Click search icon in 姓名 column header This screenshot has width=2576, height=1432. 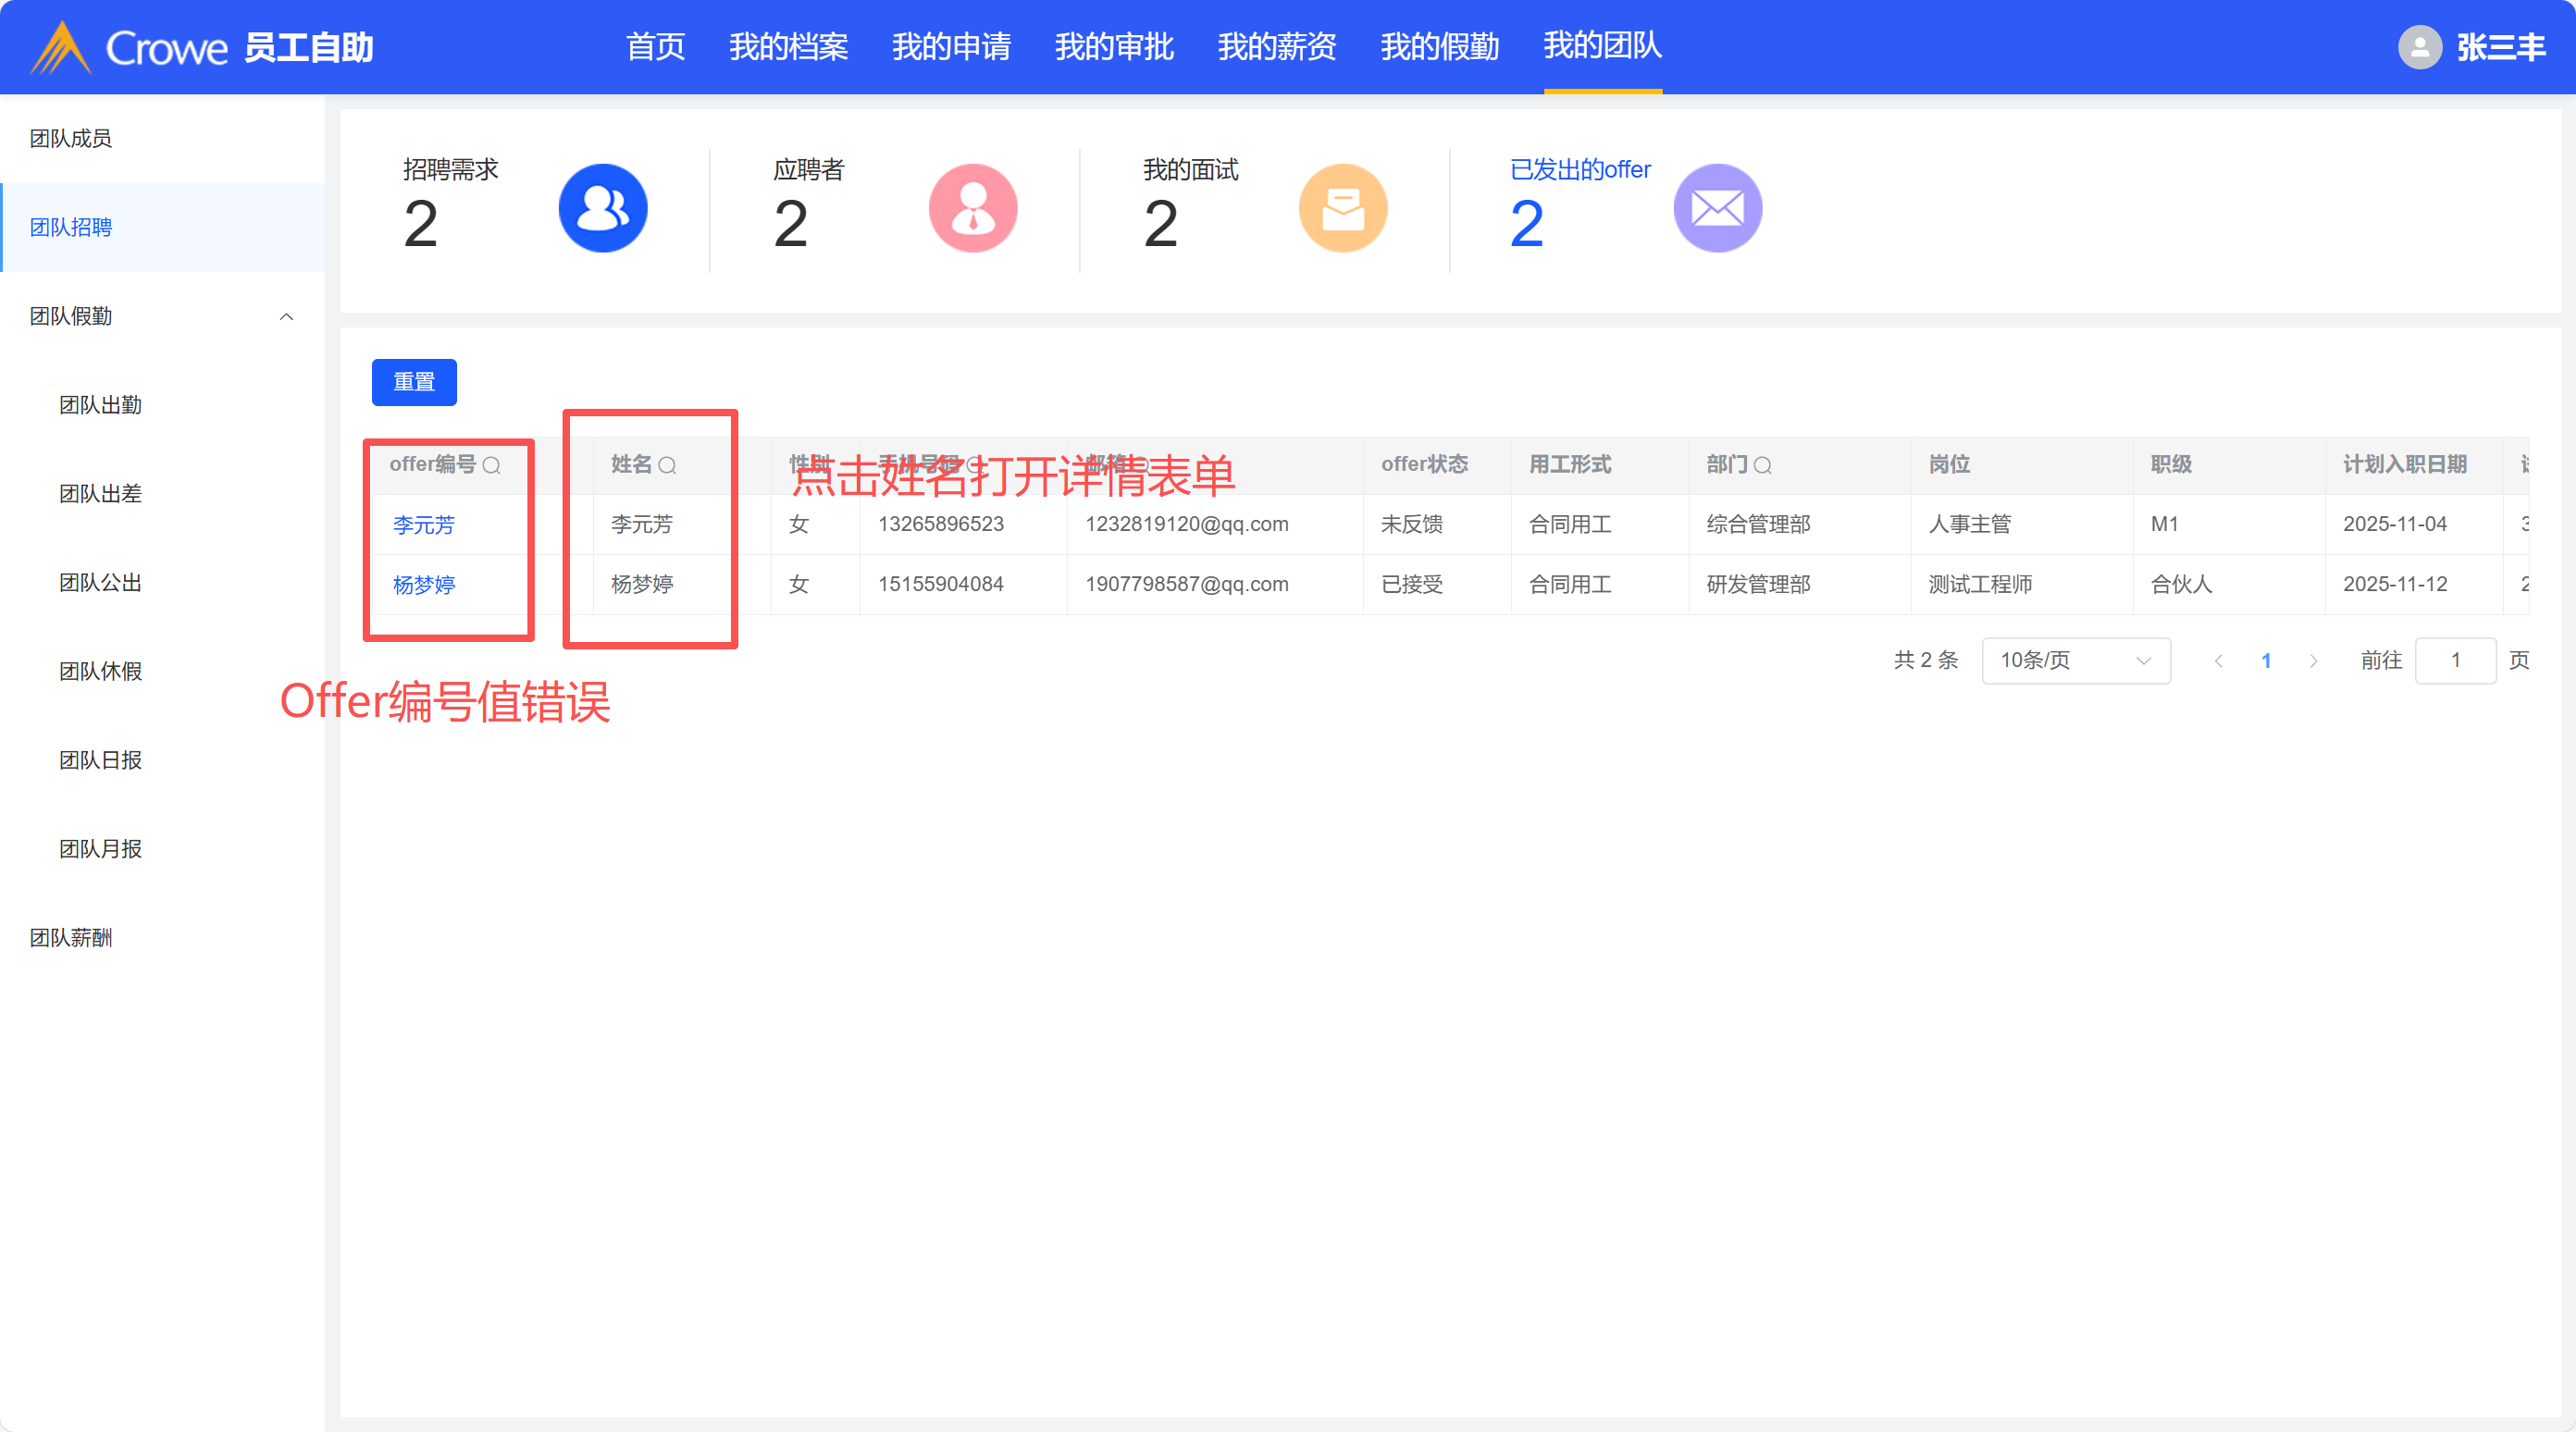667,465
